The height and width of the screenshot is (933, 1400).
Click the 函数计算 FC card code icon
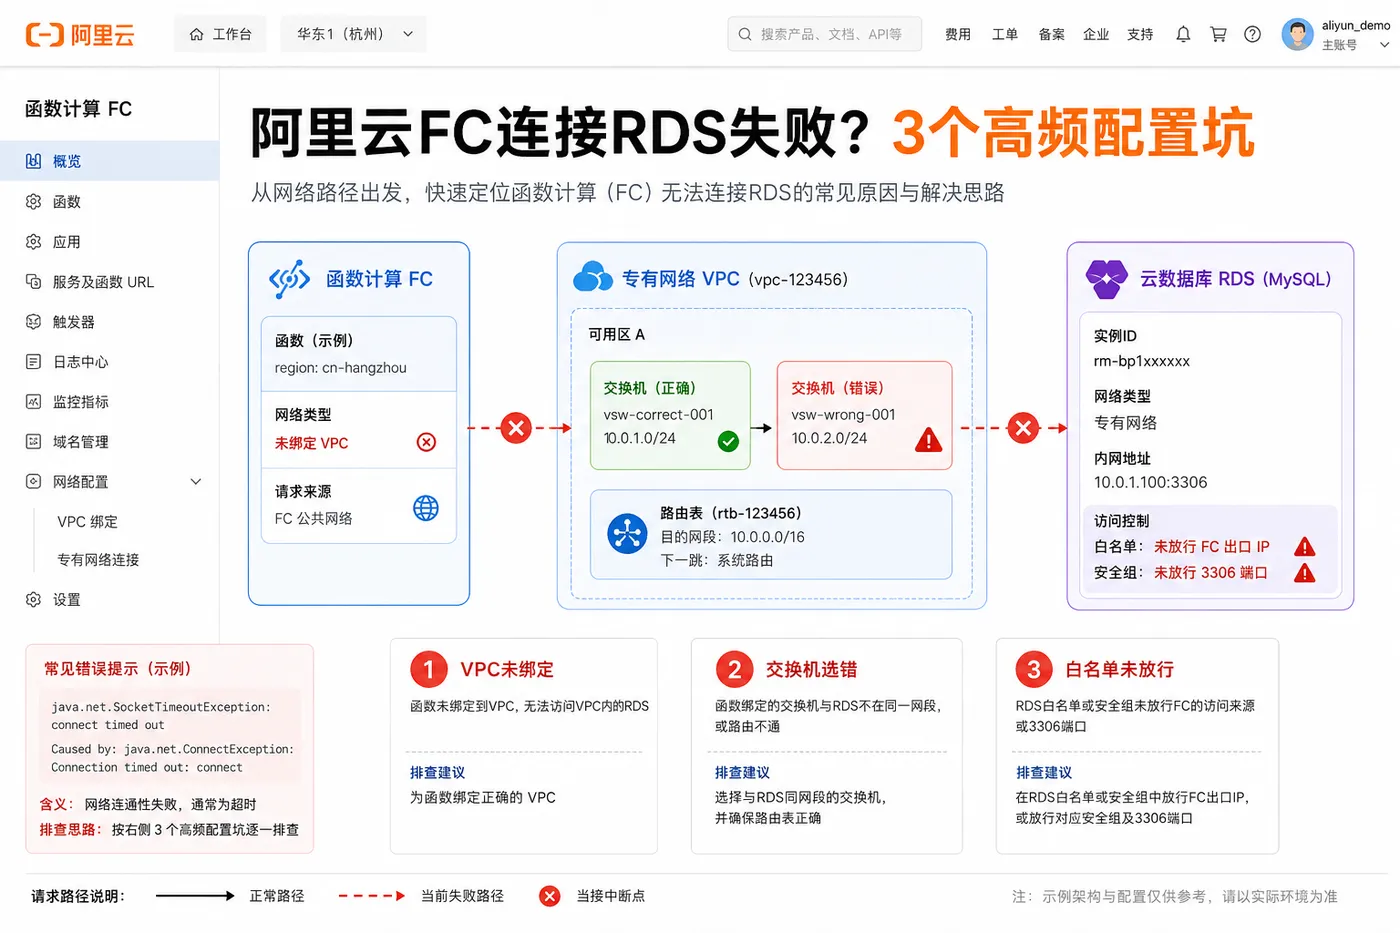tap(290, 279)
